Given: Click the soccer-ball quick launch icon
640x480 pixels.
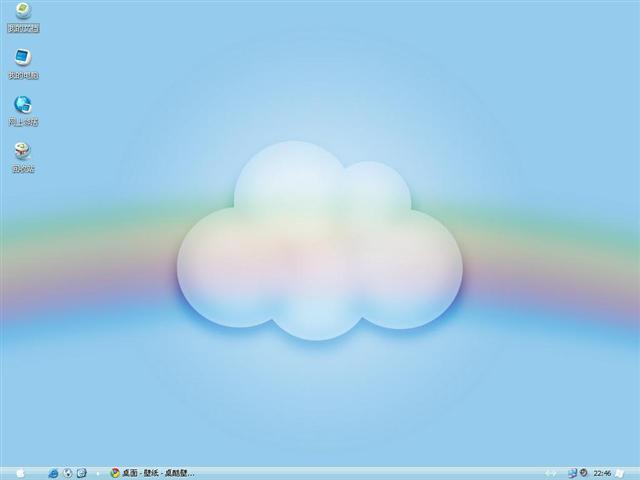Looking at the screenshot, I should click(68, 473).
